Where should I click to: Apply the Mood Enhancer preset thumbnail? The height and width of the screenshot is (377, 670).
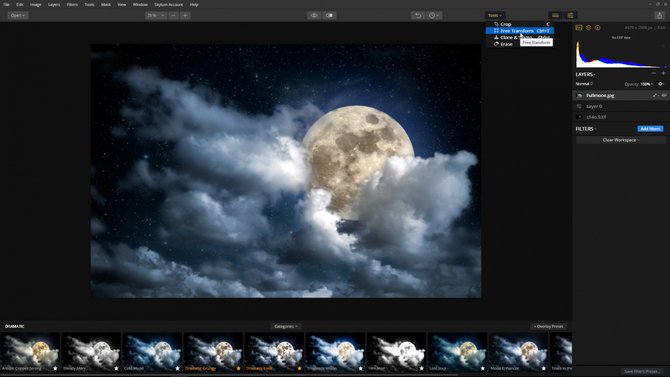point(519,352)
